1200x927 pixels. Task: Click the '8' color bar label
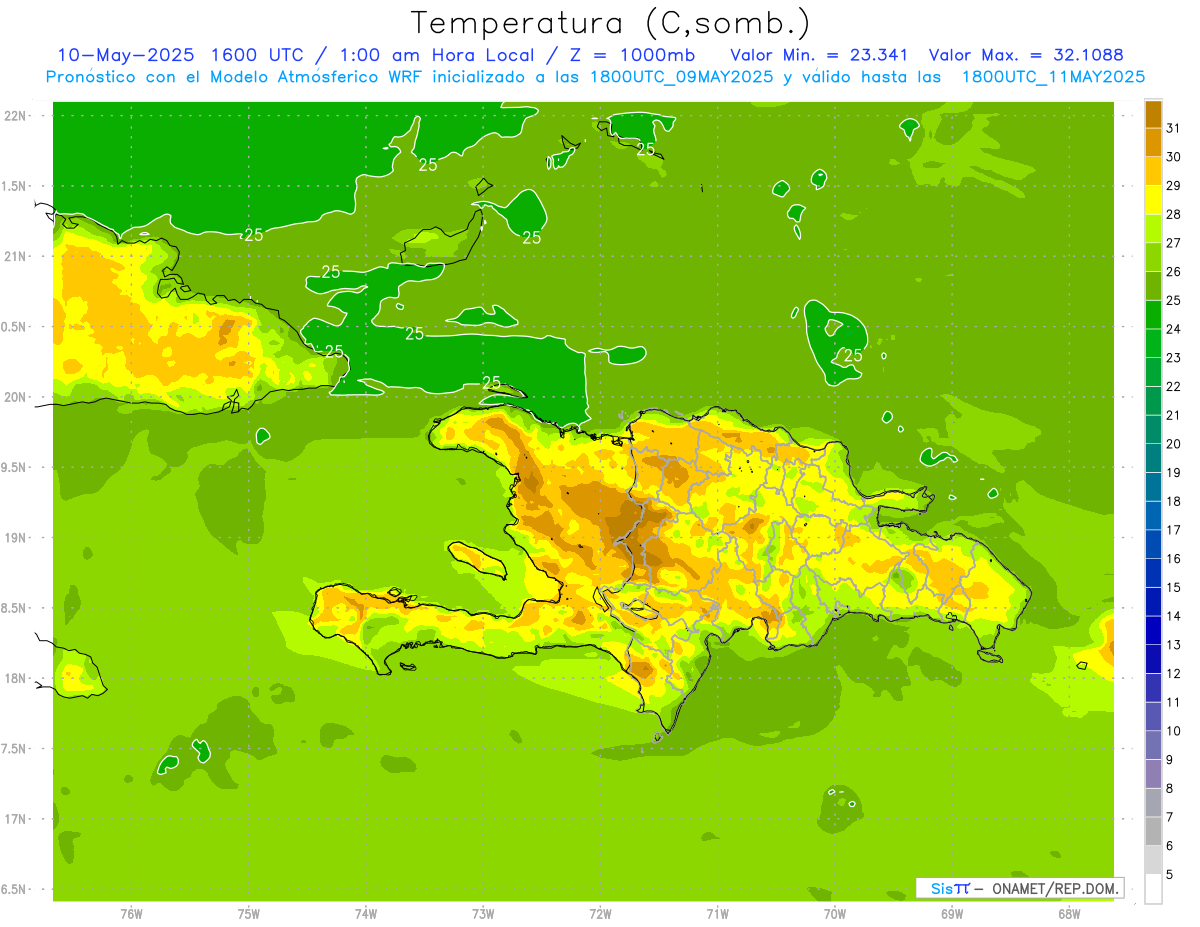tap(1169, 789)
